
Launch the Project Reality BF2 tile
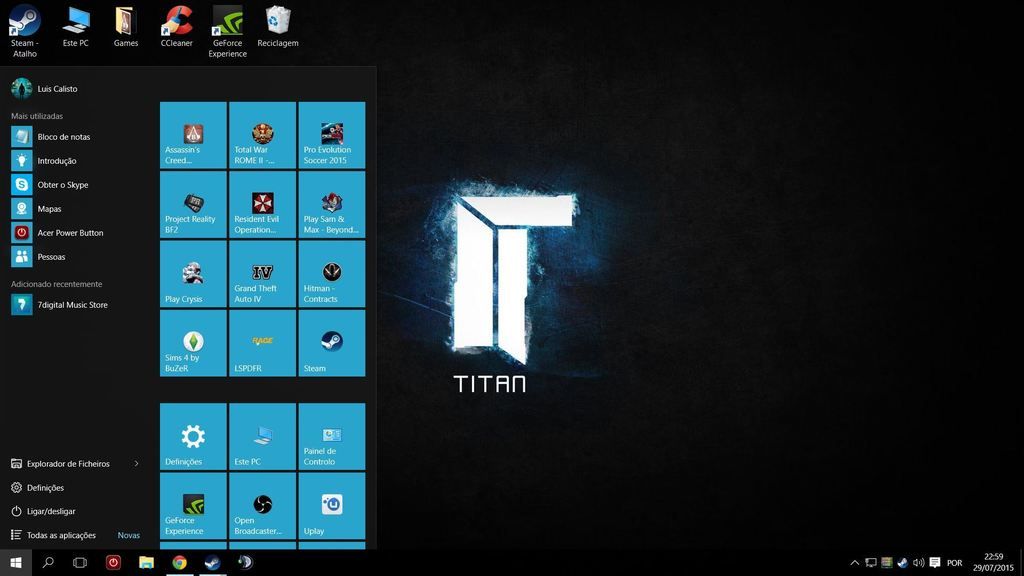tap(193, 204)
